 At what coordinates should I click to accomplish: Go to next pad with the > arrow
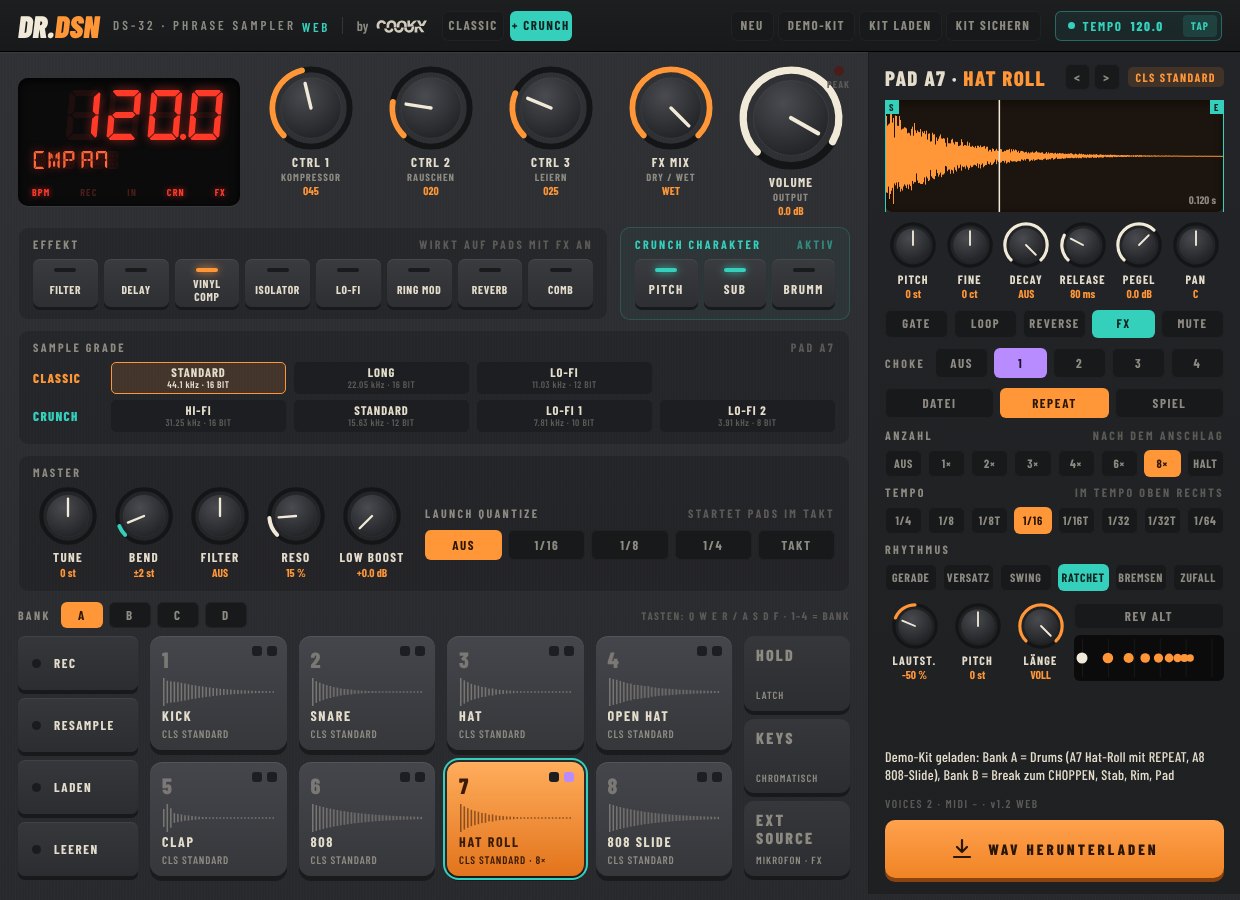pyautogui.click(x=1105, y=78)
